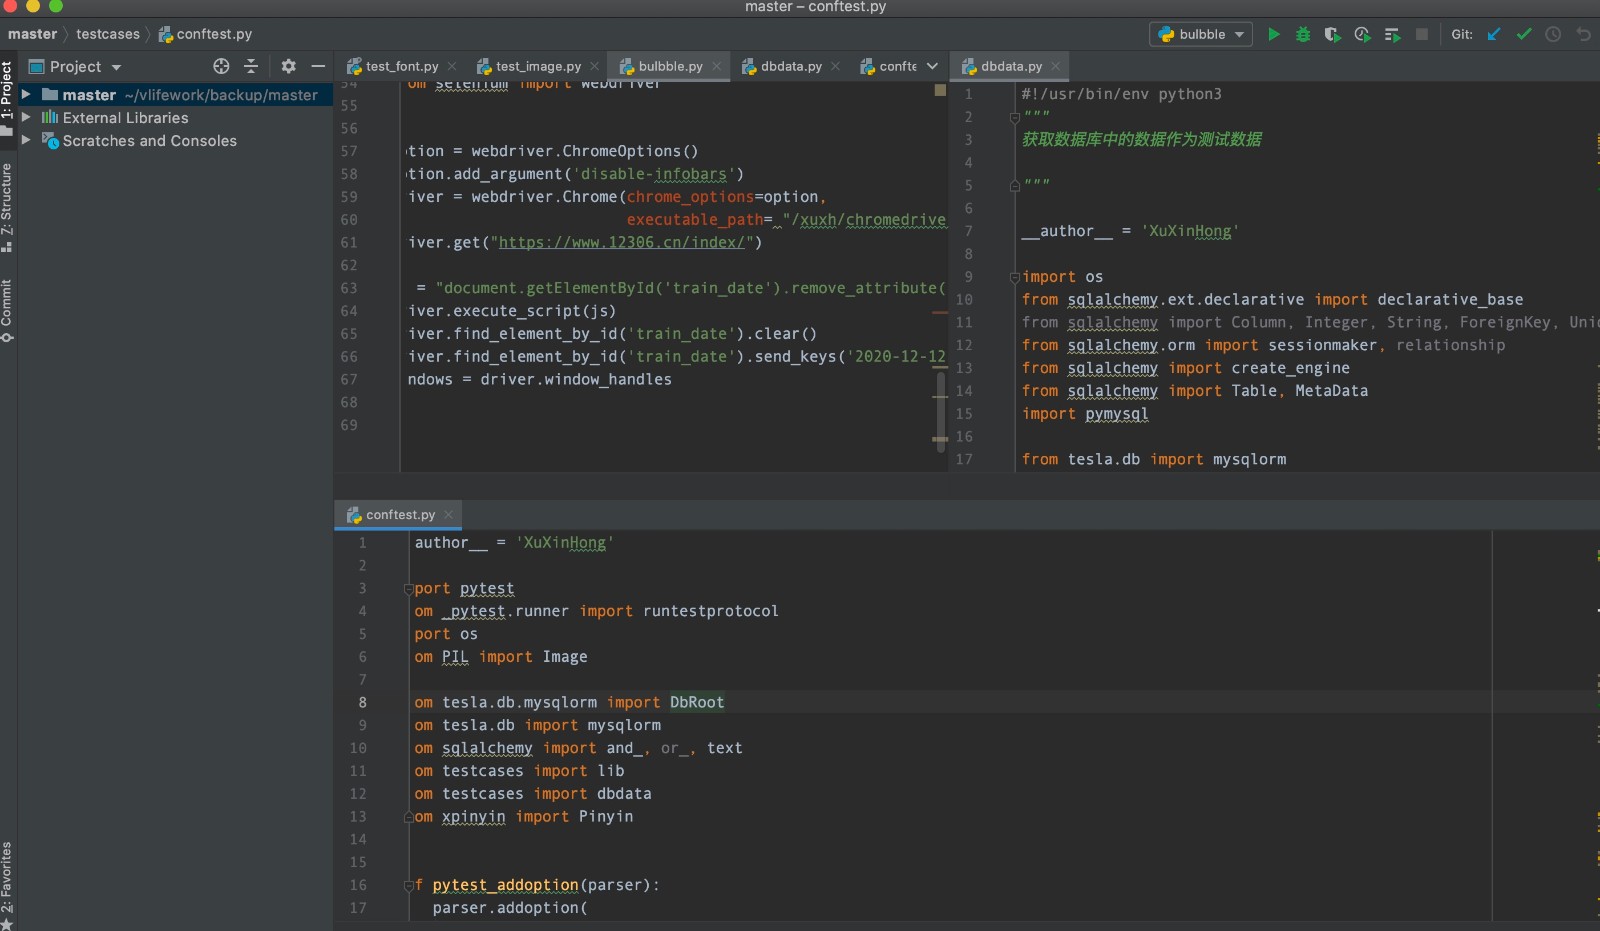Select the master folder tree row

point(175,95)
